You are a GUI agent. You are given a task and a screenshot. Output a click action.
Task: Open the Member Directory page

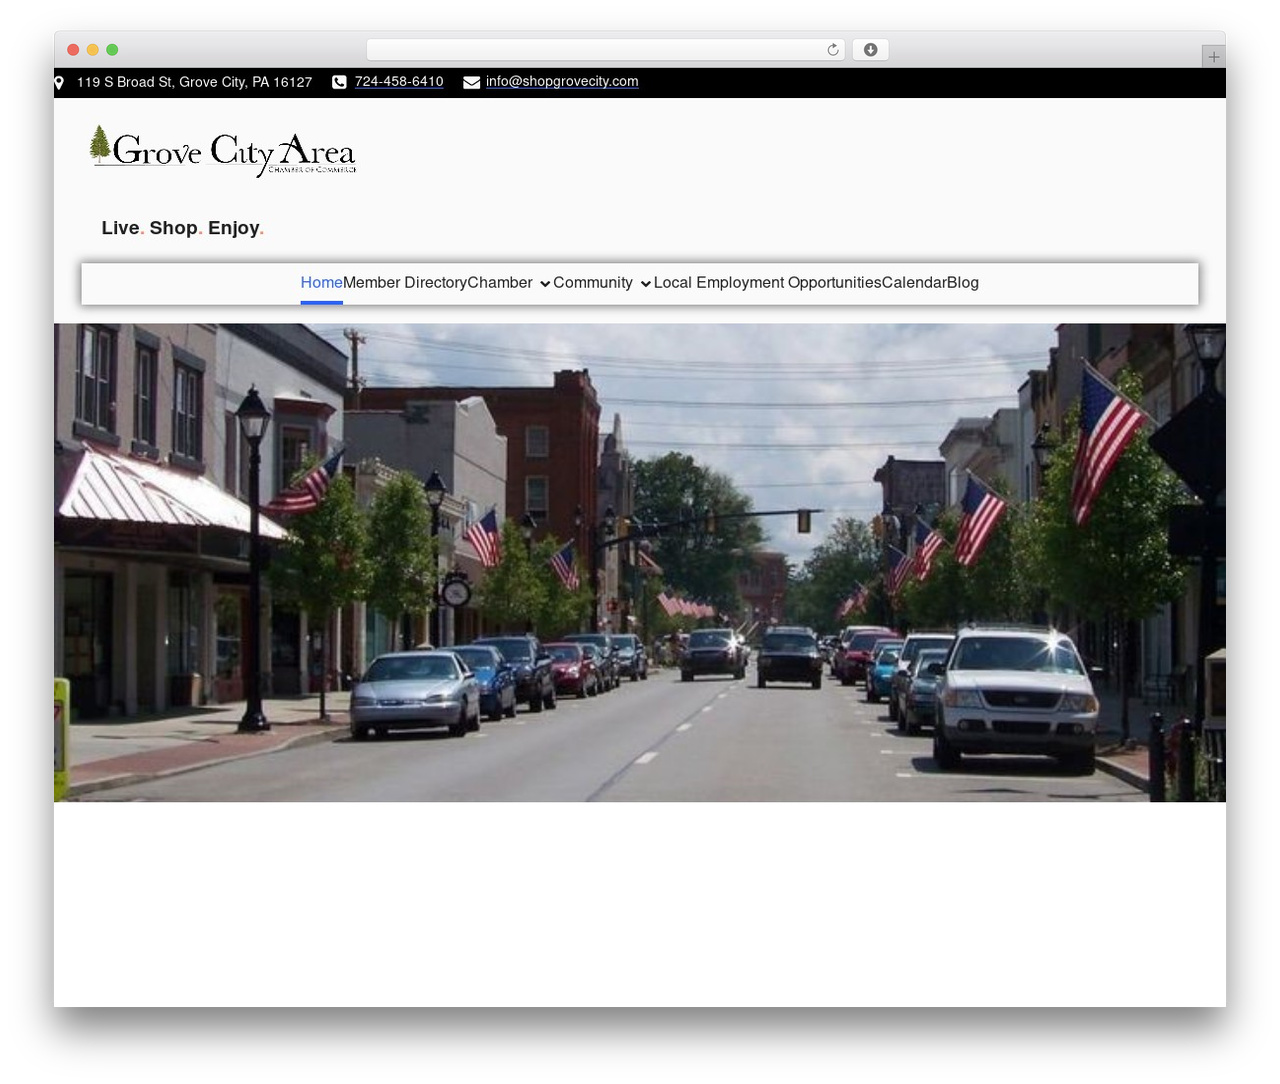point(405,283)
